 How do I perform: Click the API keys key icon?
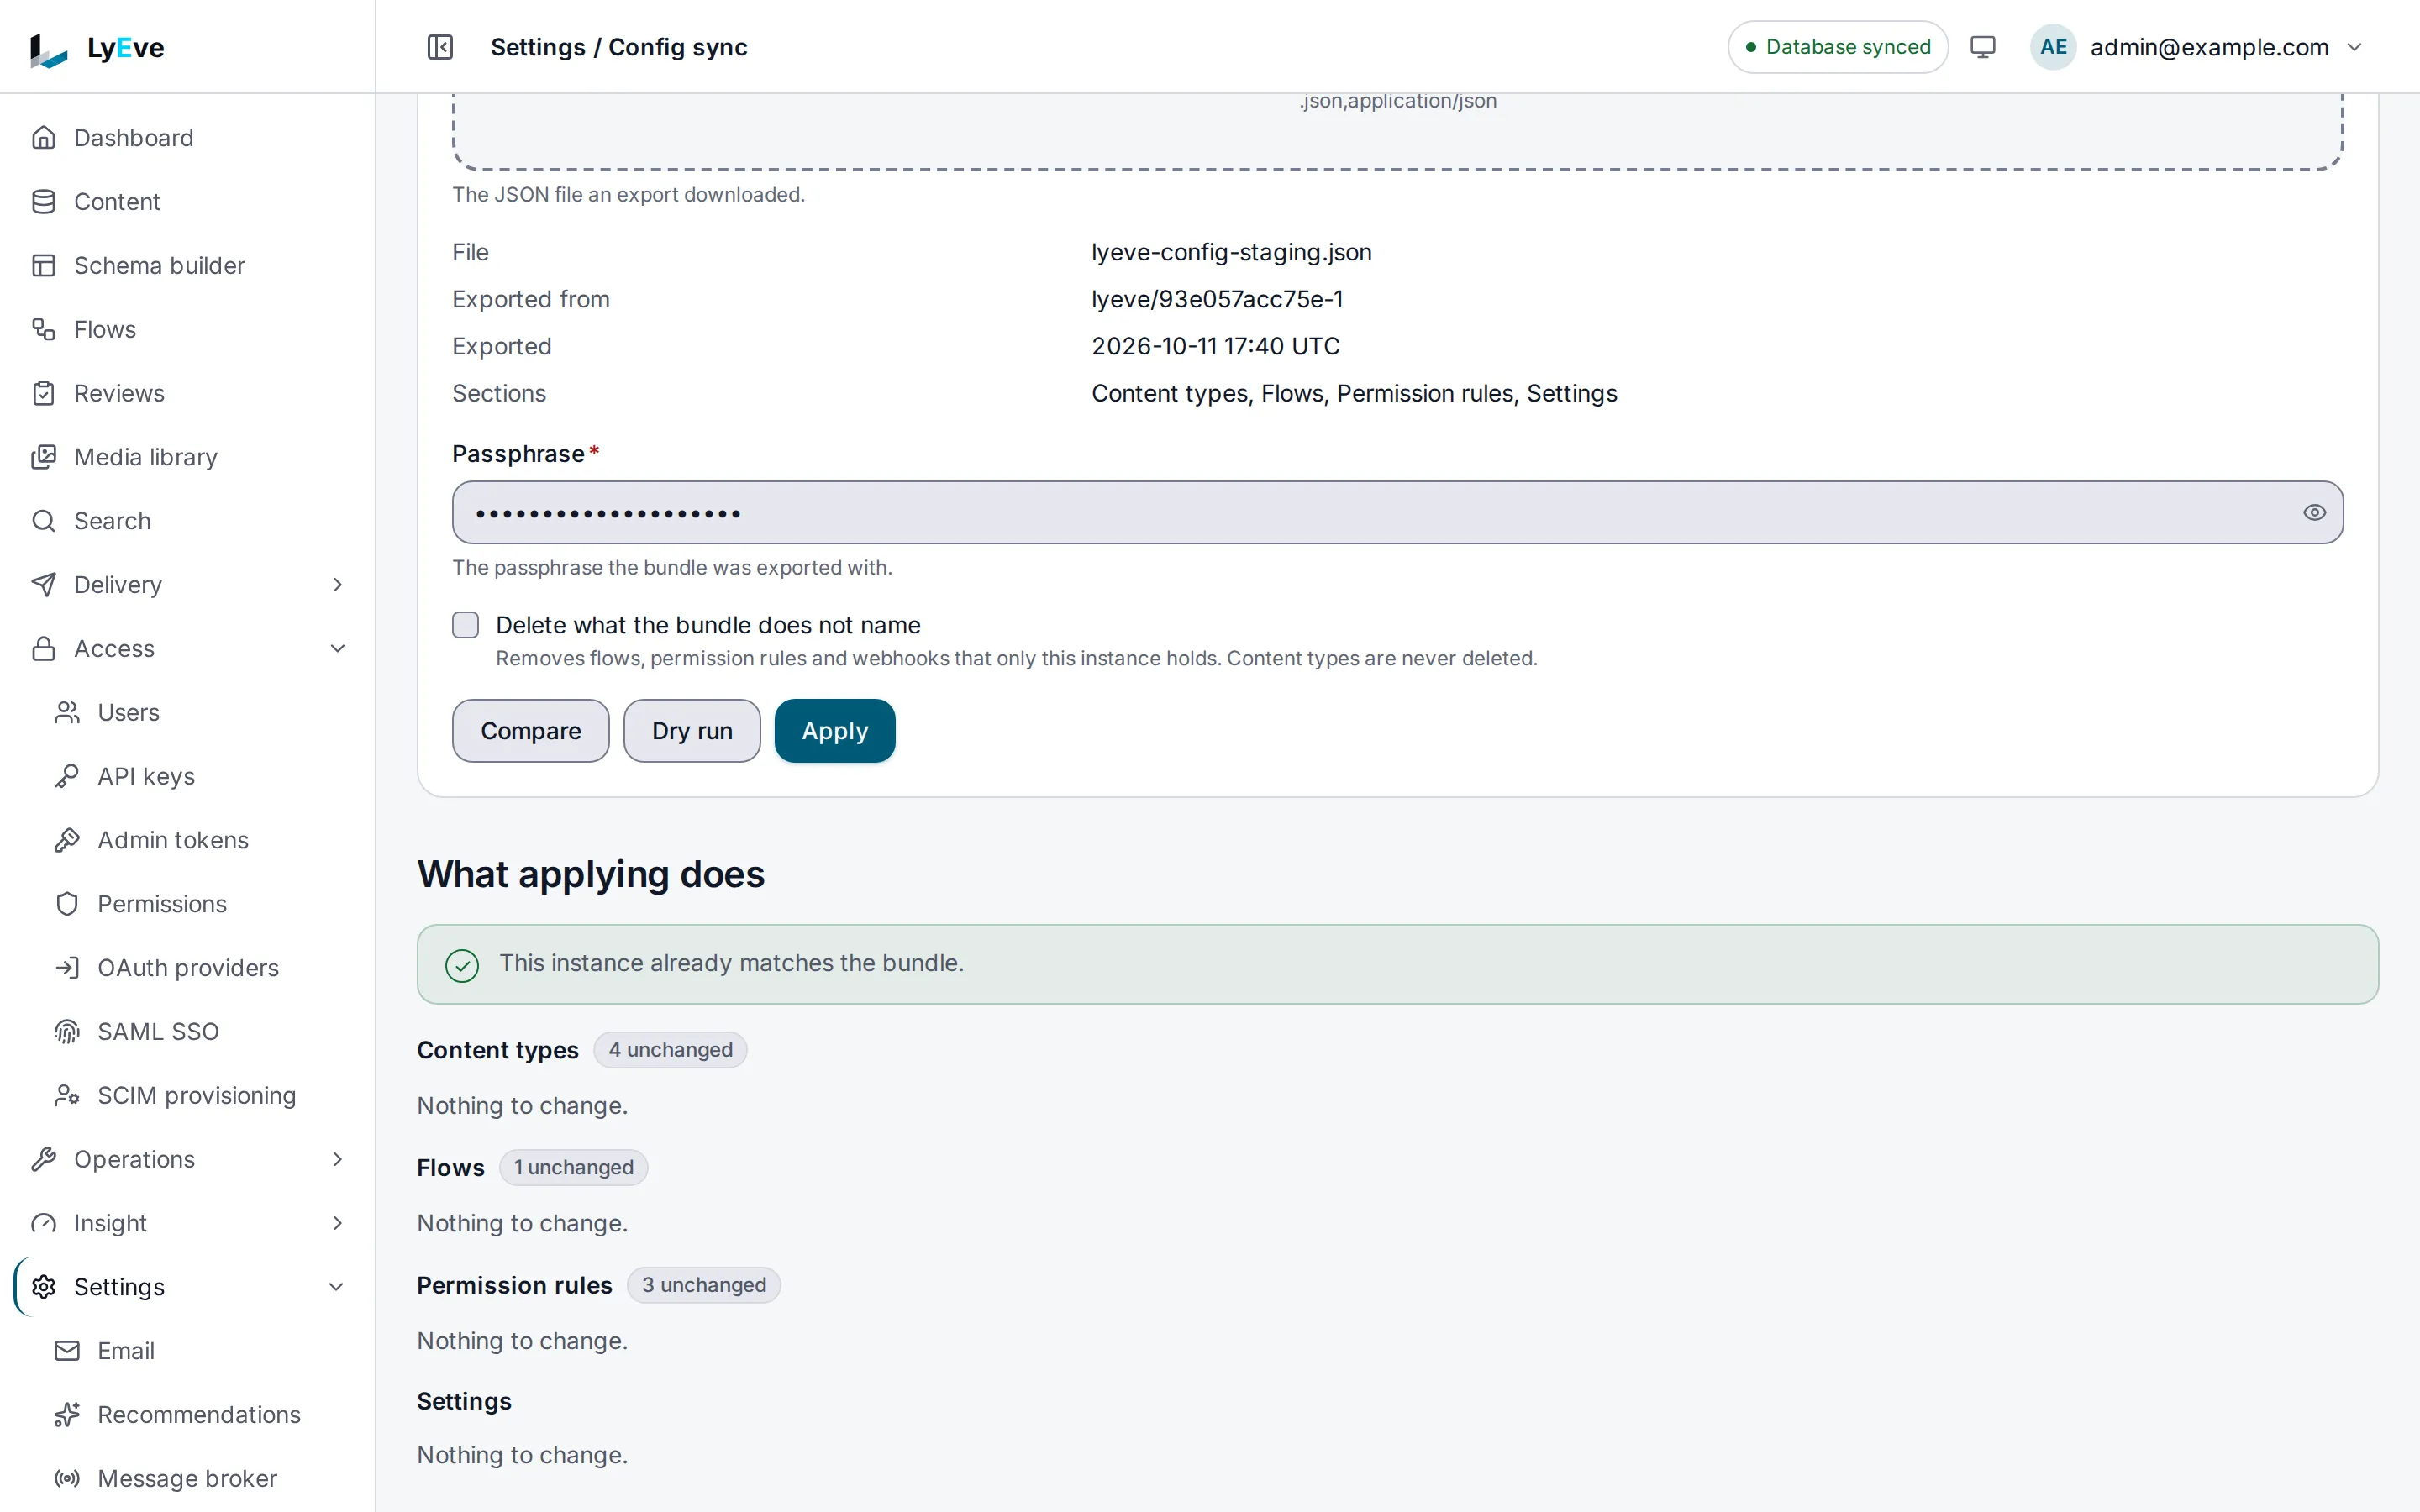[67, 776]
